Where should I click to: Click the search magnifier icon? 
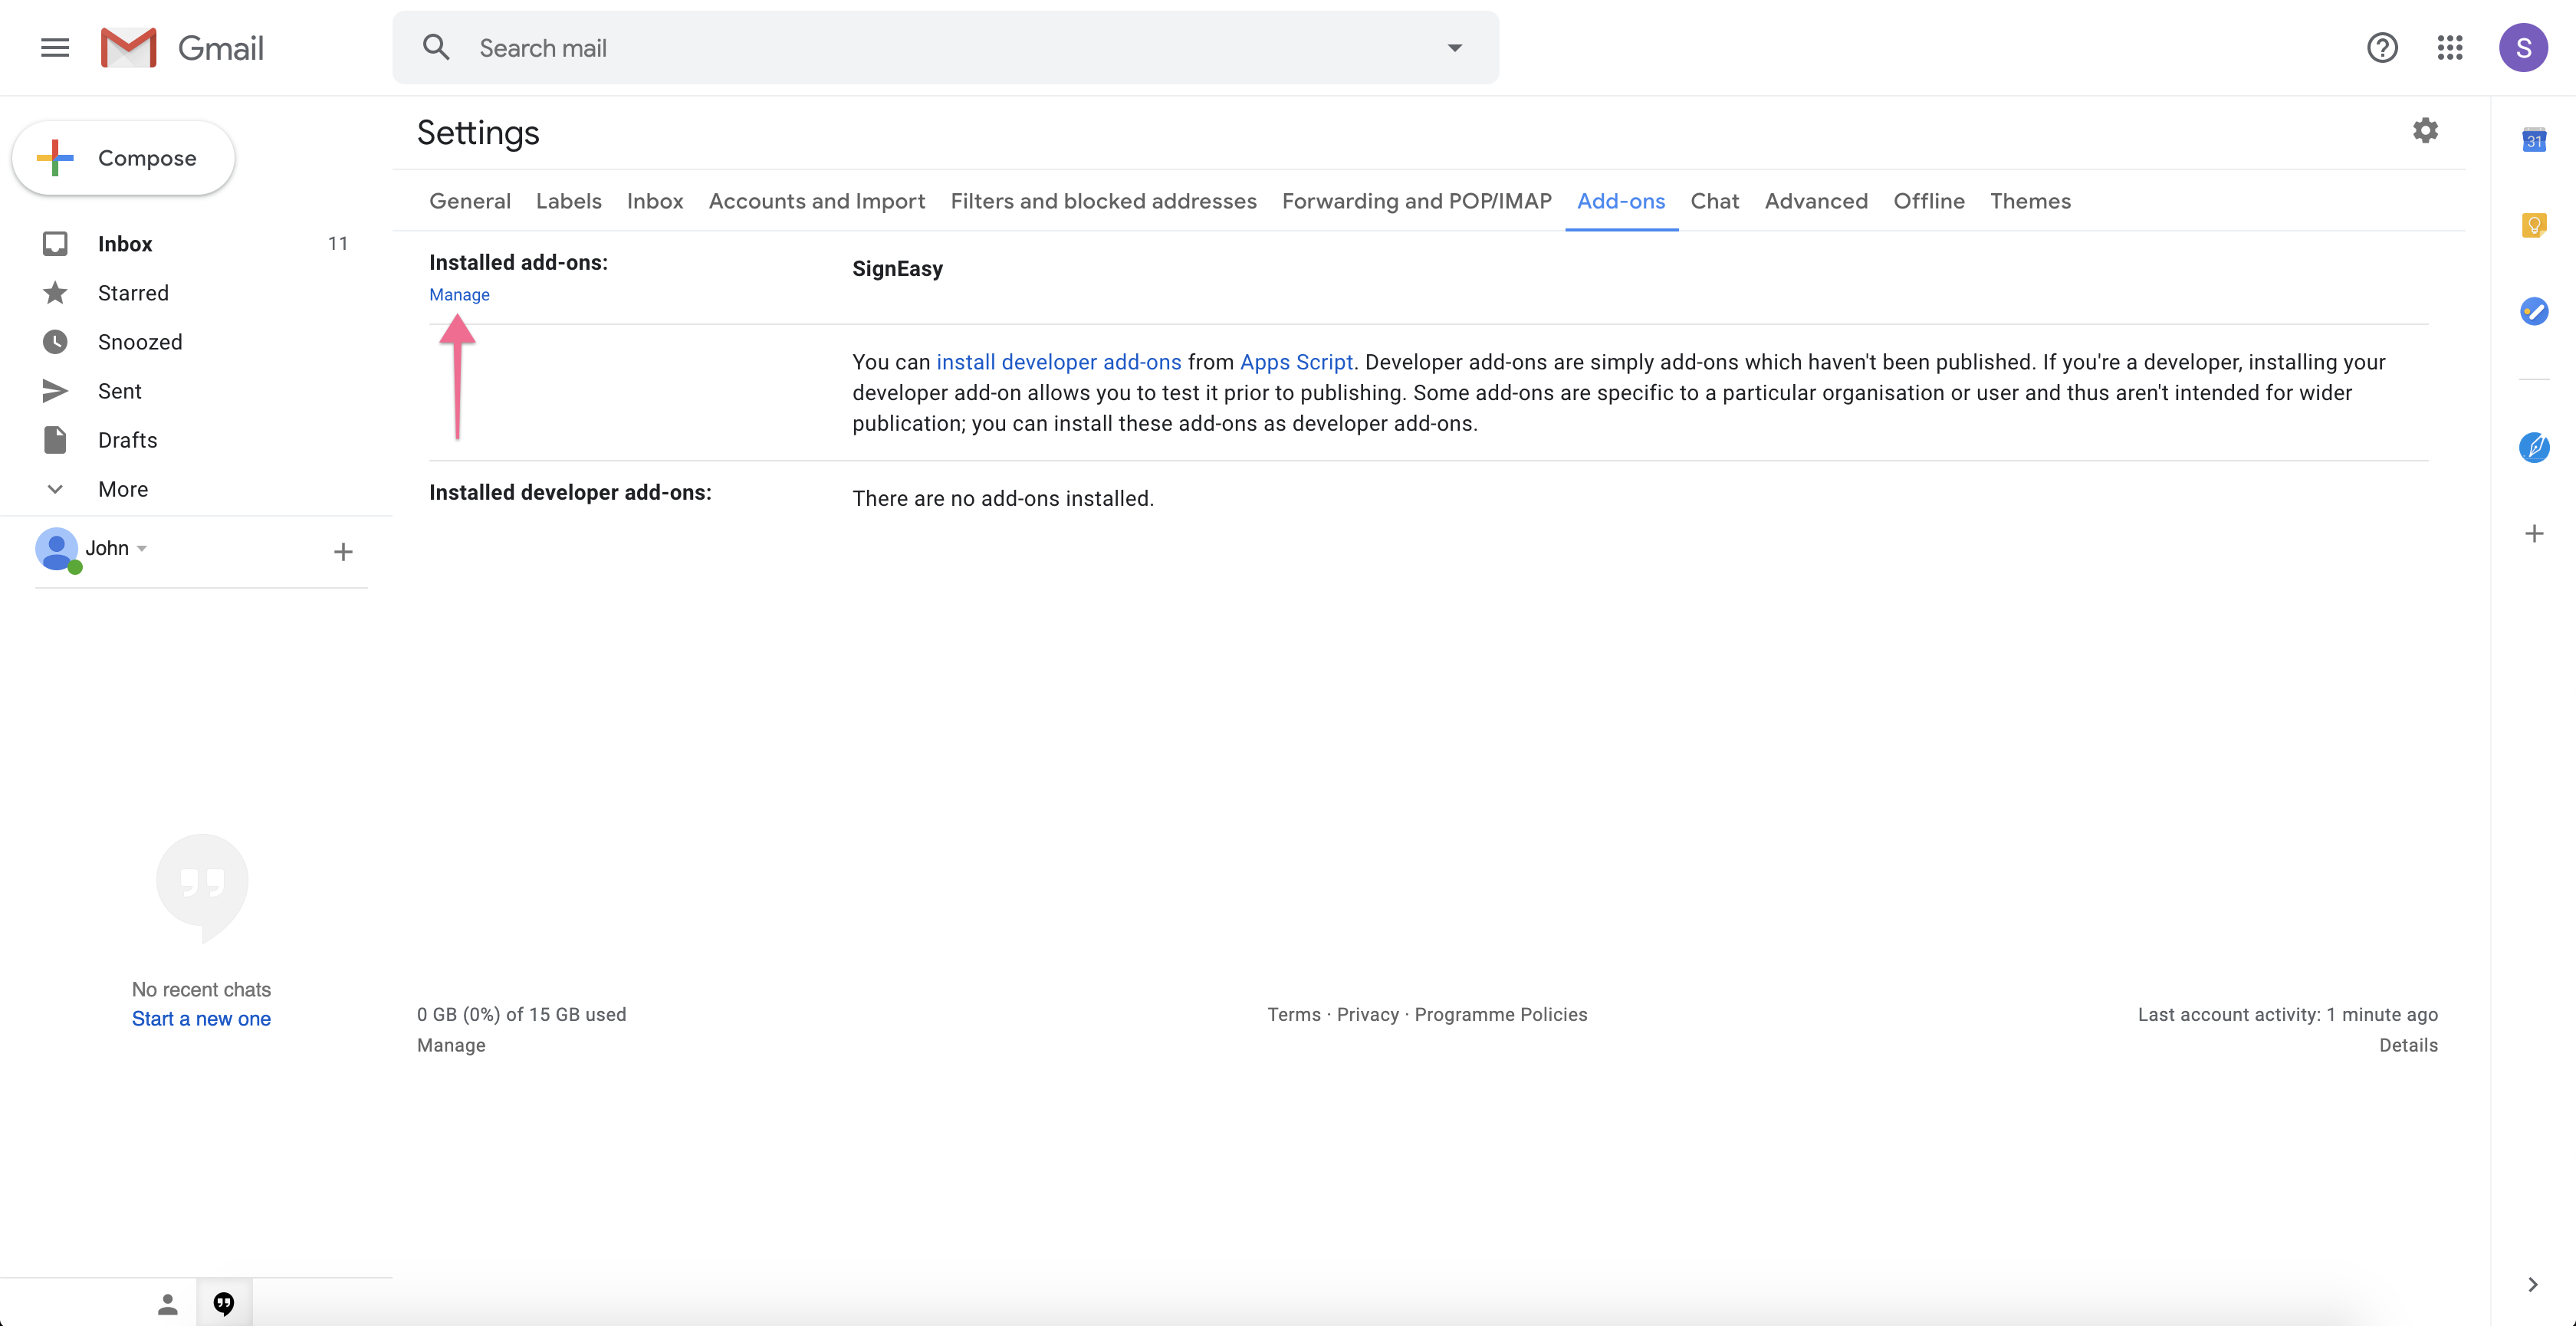pyautogui.click(x=436, y=47)
